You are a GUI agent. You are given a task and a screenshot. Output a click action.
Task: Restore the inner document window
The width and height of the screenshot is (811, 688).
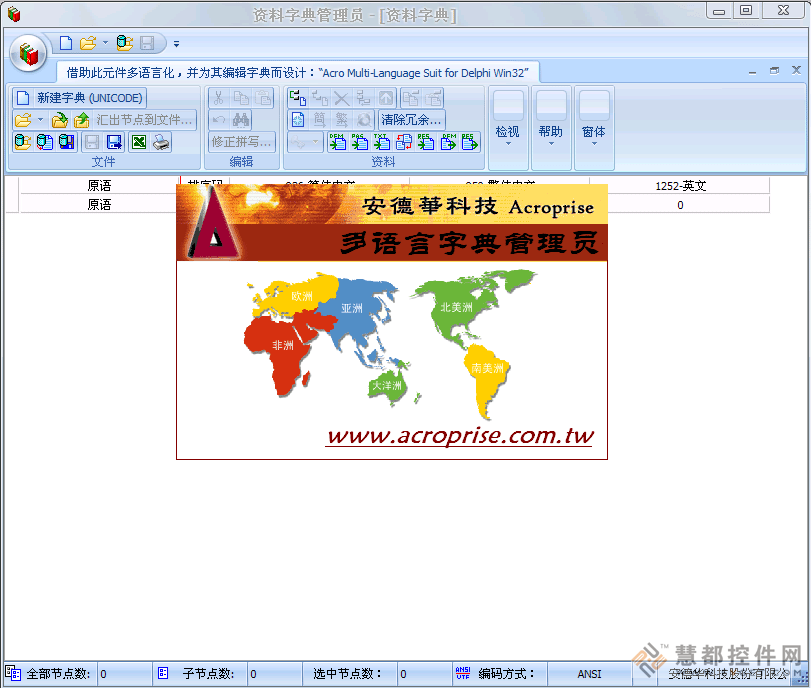(774, 71)
